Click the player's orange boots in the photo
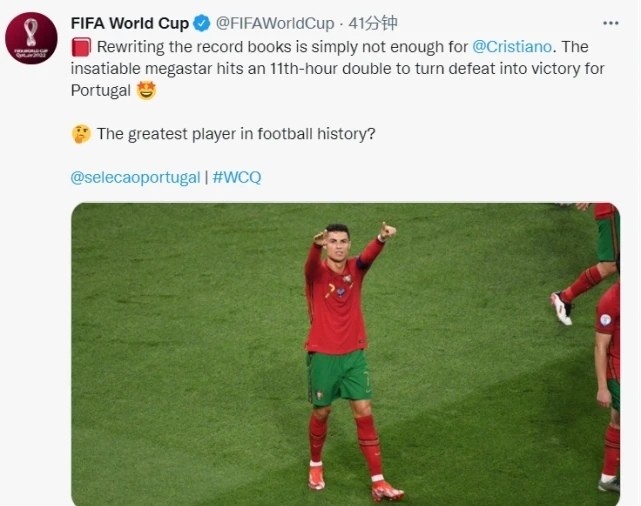This screenshot has height=506, width=641. click(x=355, y=484)
